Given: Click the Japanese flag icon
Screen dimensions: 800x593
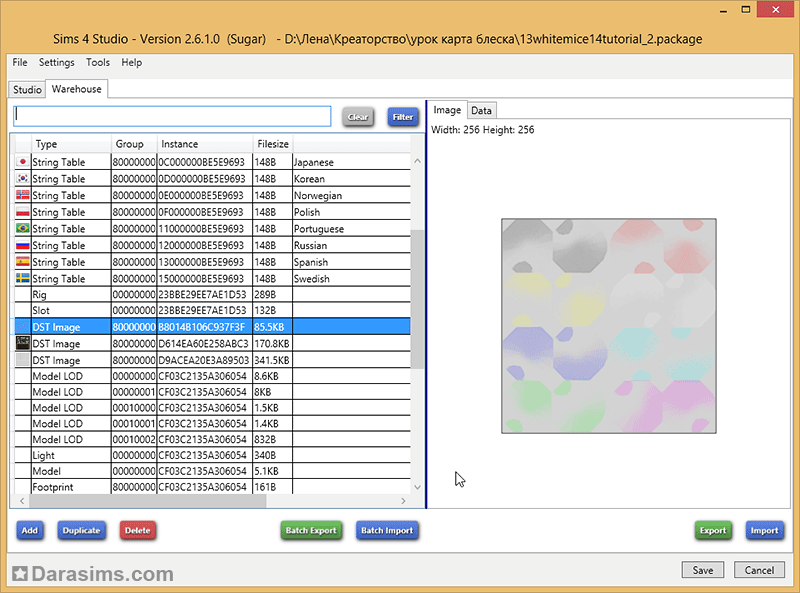Looking at the screenshot, I should pos(22,162).
